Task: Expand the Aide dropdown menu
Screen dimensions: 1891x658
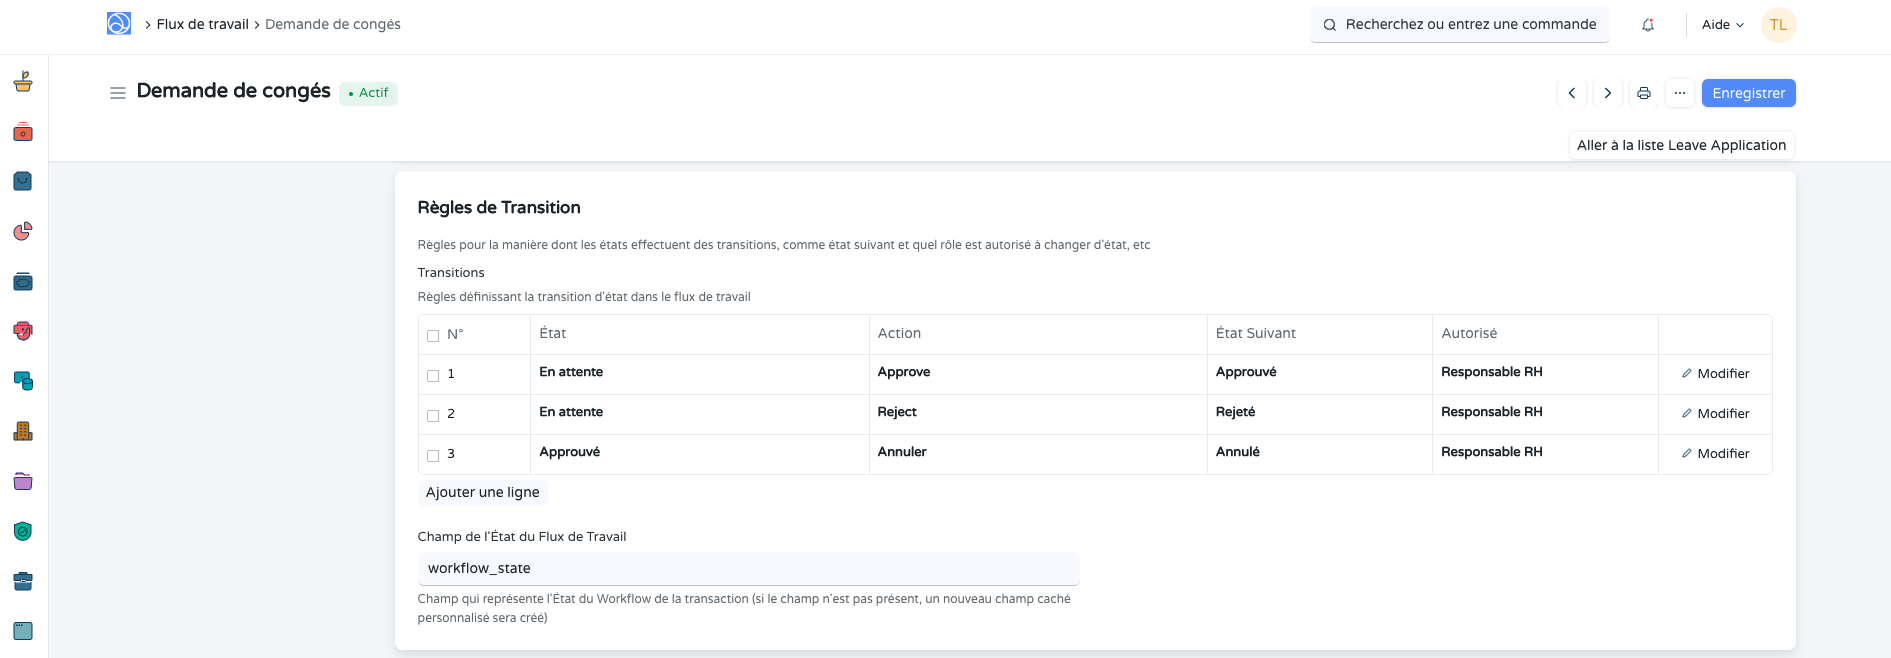Action: pos(1722,25)
